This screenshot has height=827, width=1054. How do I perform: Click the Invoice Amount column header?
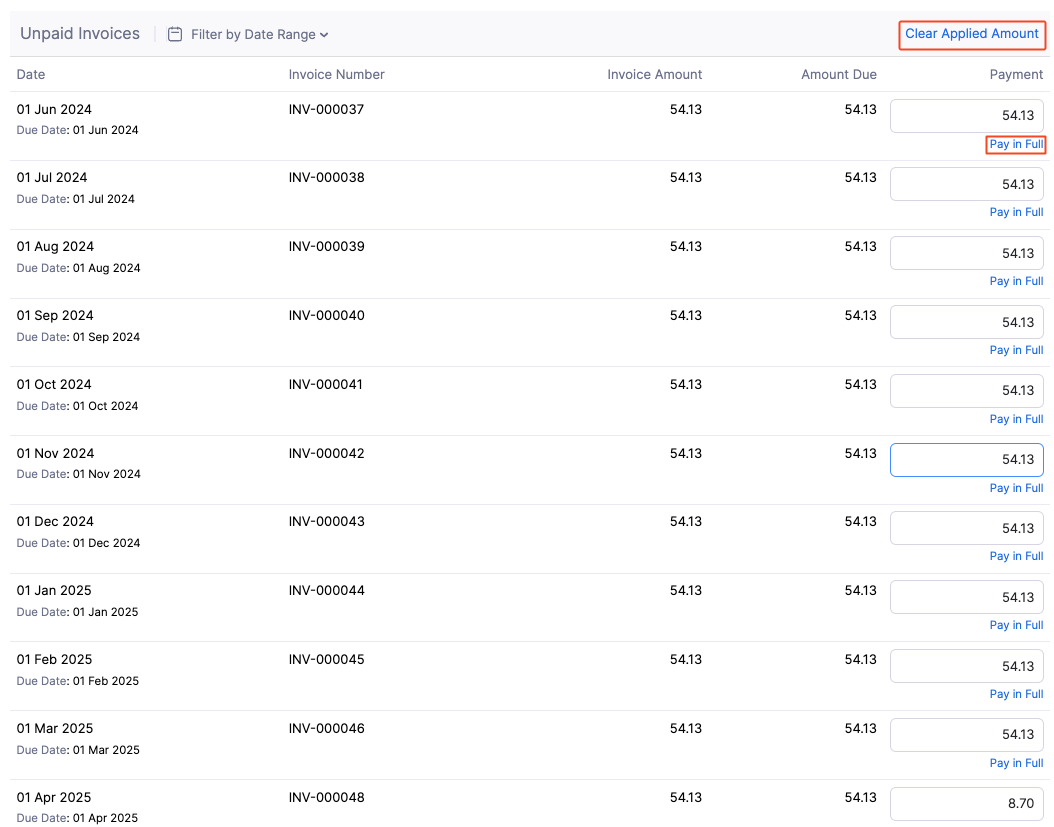point(655,74)
